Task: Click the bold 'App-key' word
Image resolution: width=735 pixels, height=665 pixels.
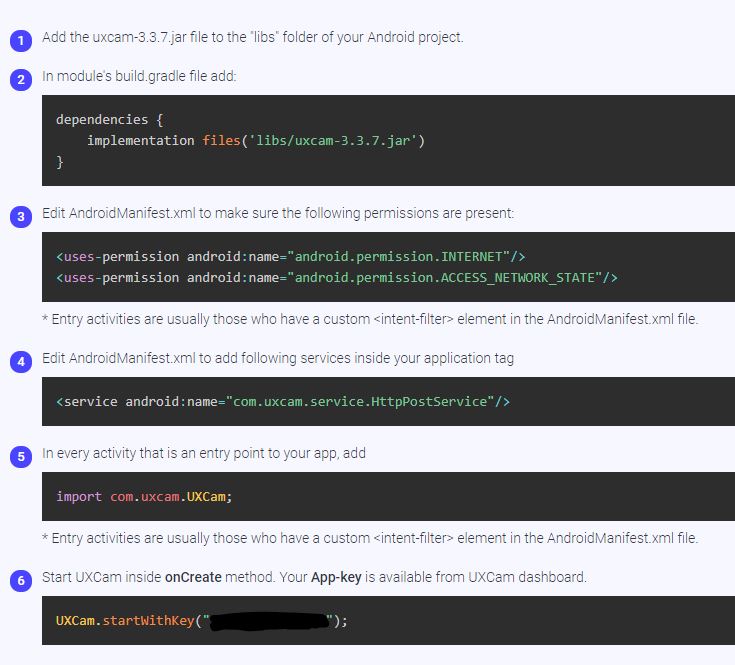Action: click(336, 577)
